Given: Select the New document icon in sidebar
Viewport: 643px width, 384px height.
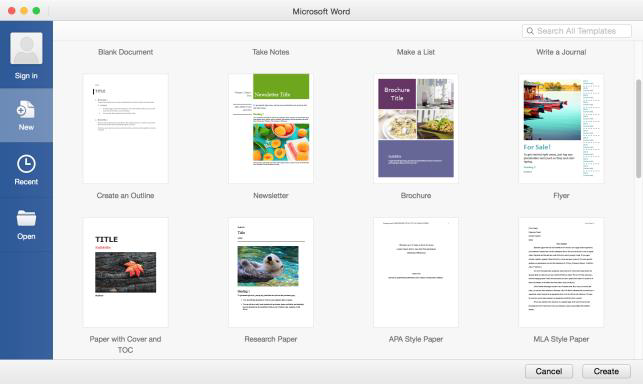Looking at the screenshot, I should point(26,110).
